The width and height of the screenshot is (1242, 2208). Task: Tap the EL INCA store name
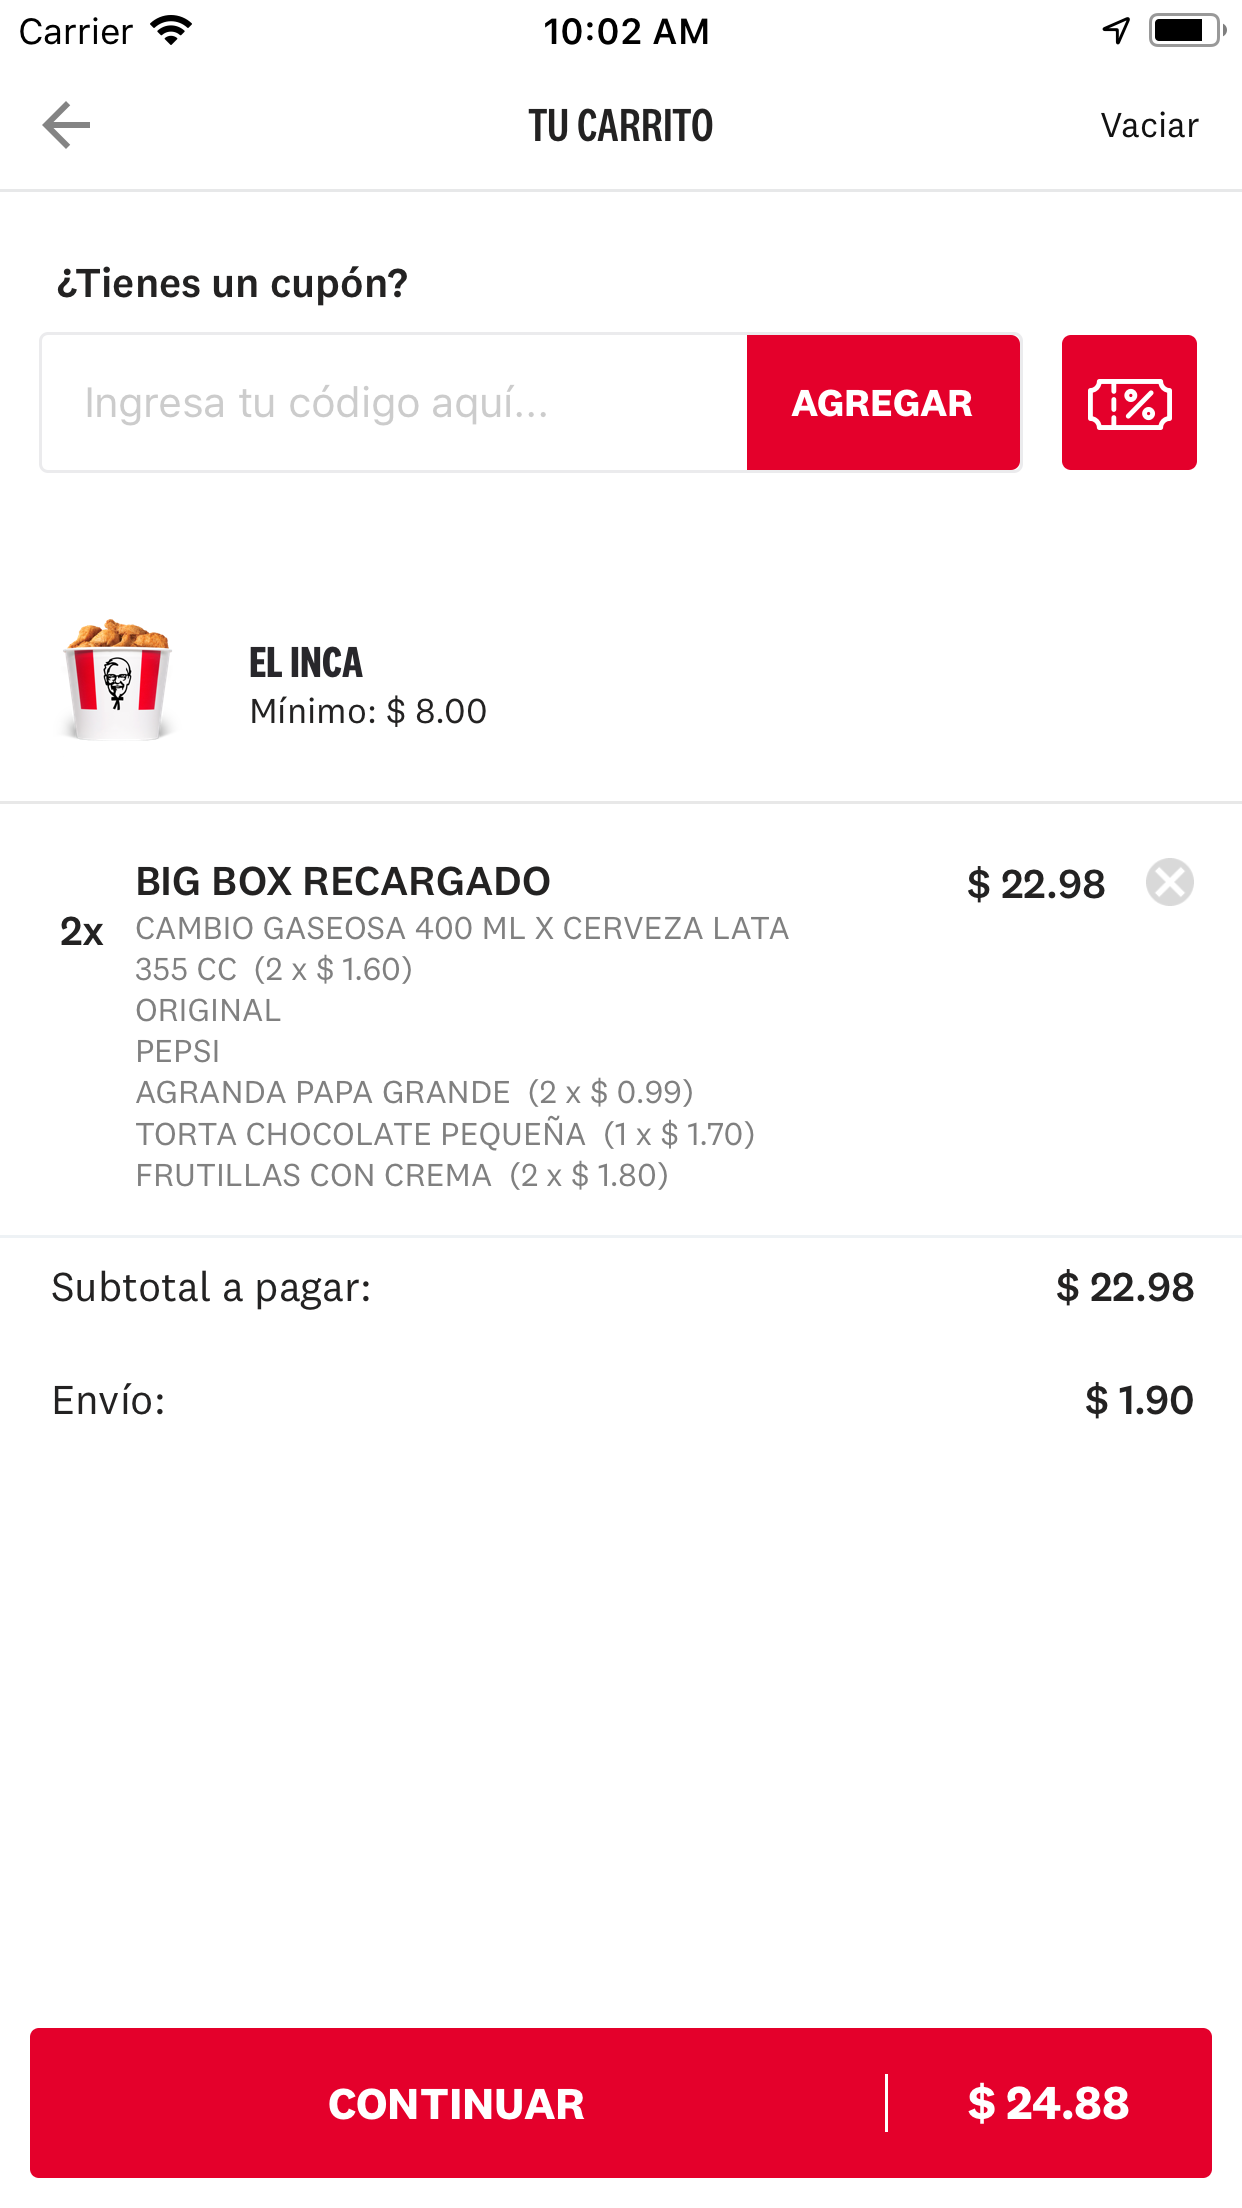pos(306,663)
